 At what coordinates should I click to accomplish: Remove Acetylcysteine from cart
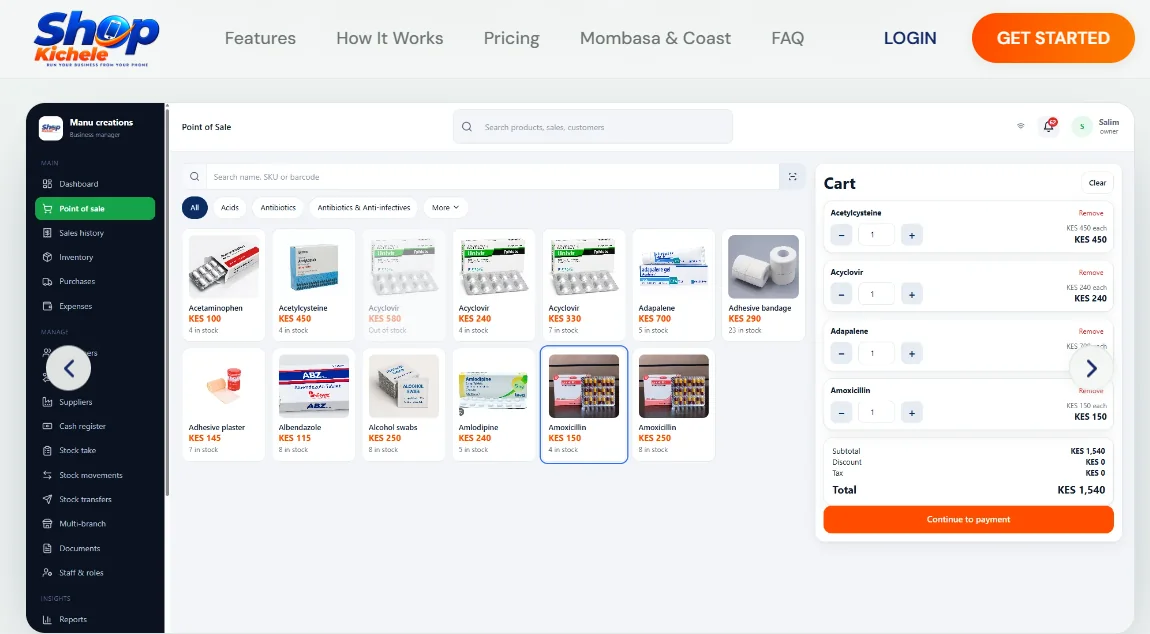tap(1091, 214)
